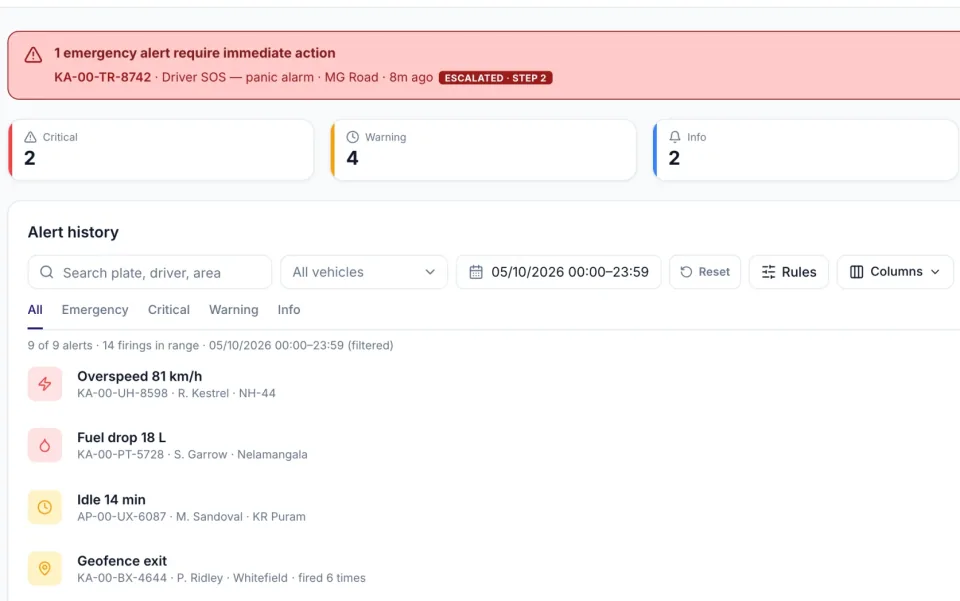This screenshot has height=601, width=960.
Task: Open the Warning summary card
Action: click(483, 150)
